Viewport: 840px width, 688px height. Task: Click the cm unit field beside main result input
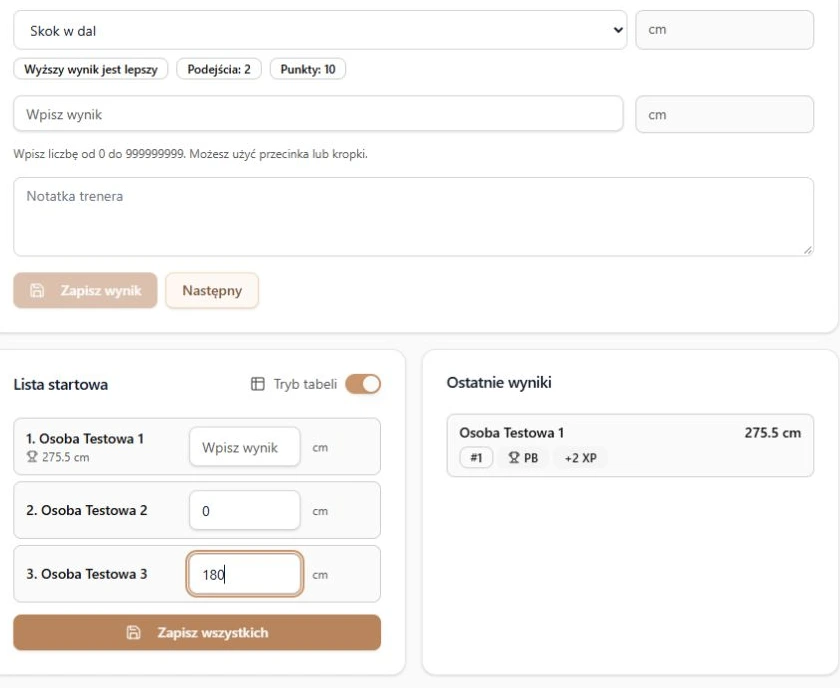coord(724,114)
